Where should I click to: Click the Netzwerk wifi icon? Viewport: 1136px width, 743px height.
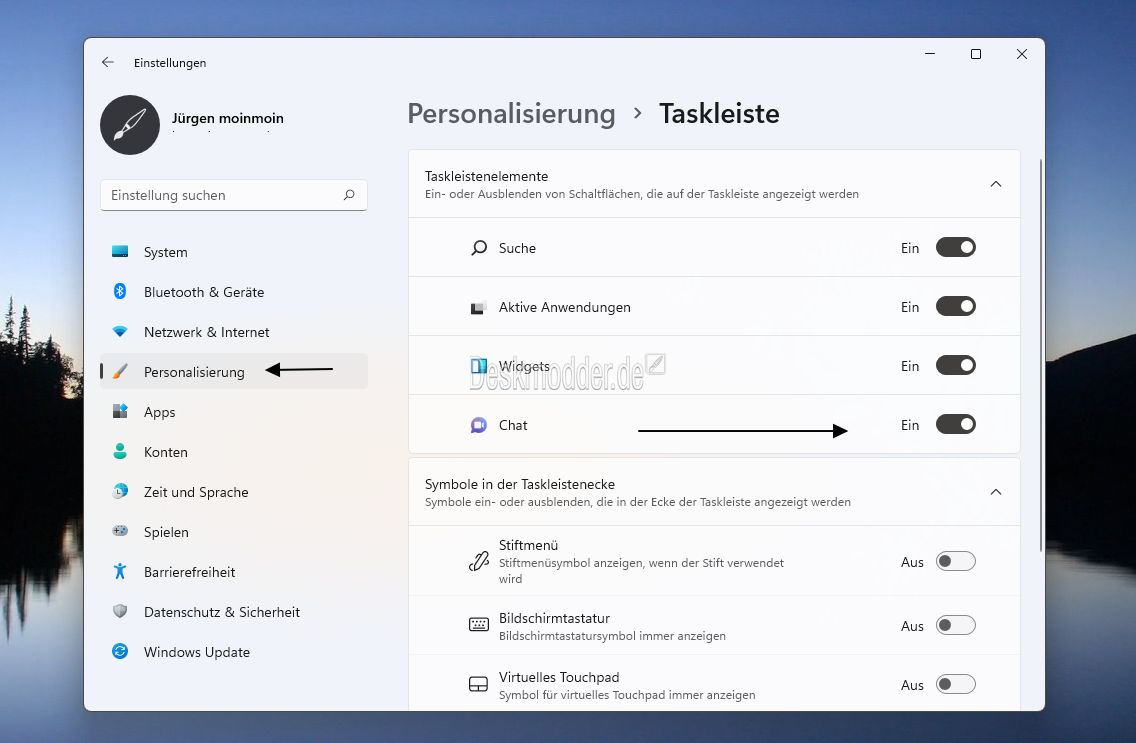(x=120, y=331)
